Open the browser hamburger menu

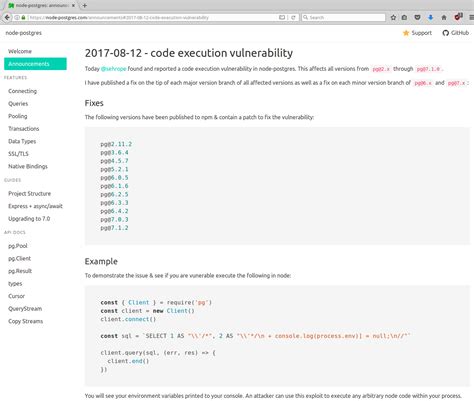(x=471, y=17)
